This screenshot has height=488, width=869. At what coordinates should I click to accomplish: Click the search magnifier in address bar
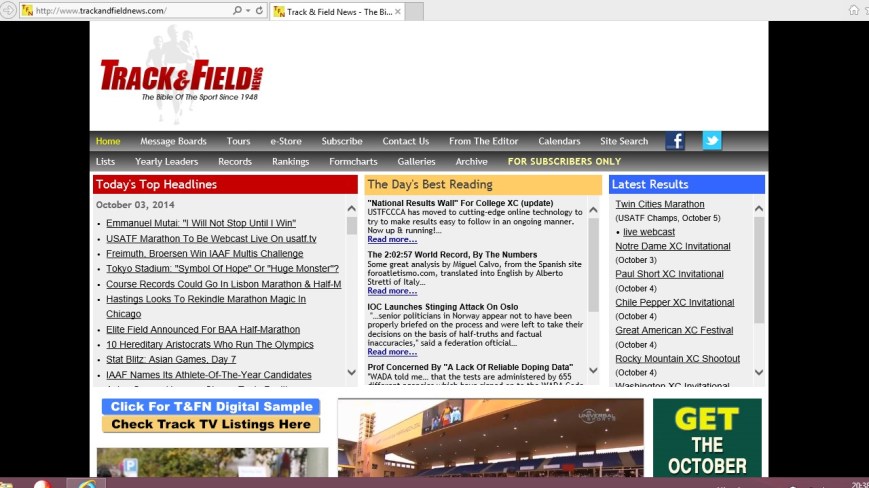pos(238,11)
